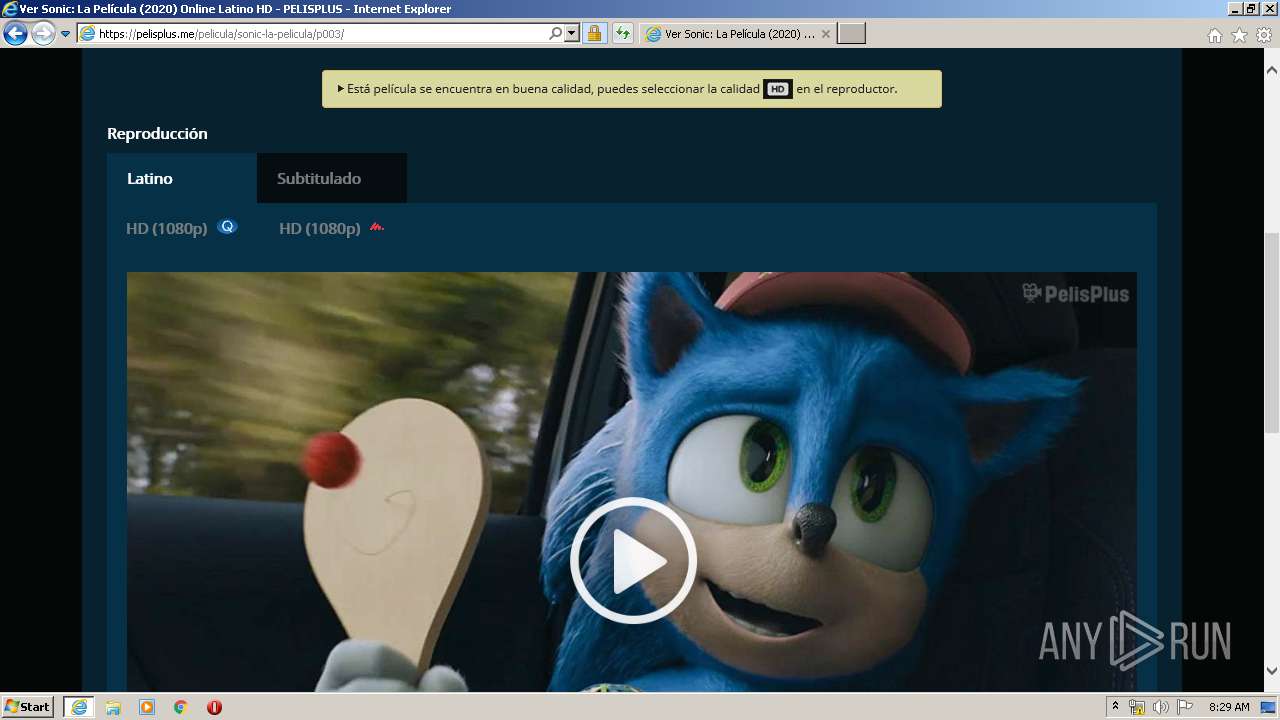1280x720 pixels.
Task: Click the search magnifier icon in address bar
Action: pyautogui.click(x=556, y=34)
